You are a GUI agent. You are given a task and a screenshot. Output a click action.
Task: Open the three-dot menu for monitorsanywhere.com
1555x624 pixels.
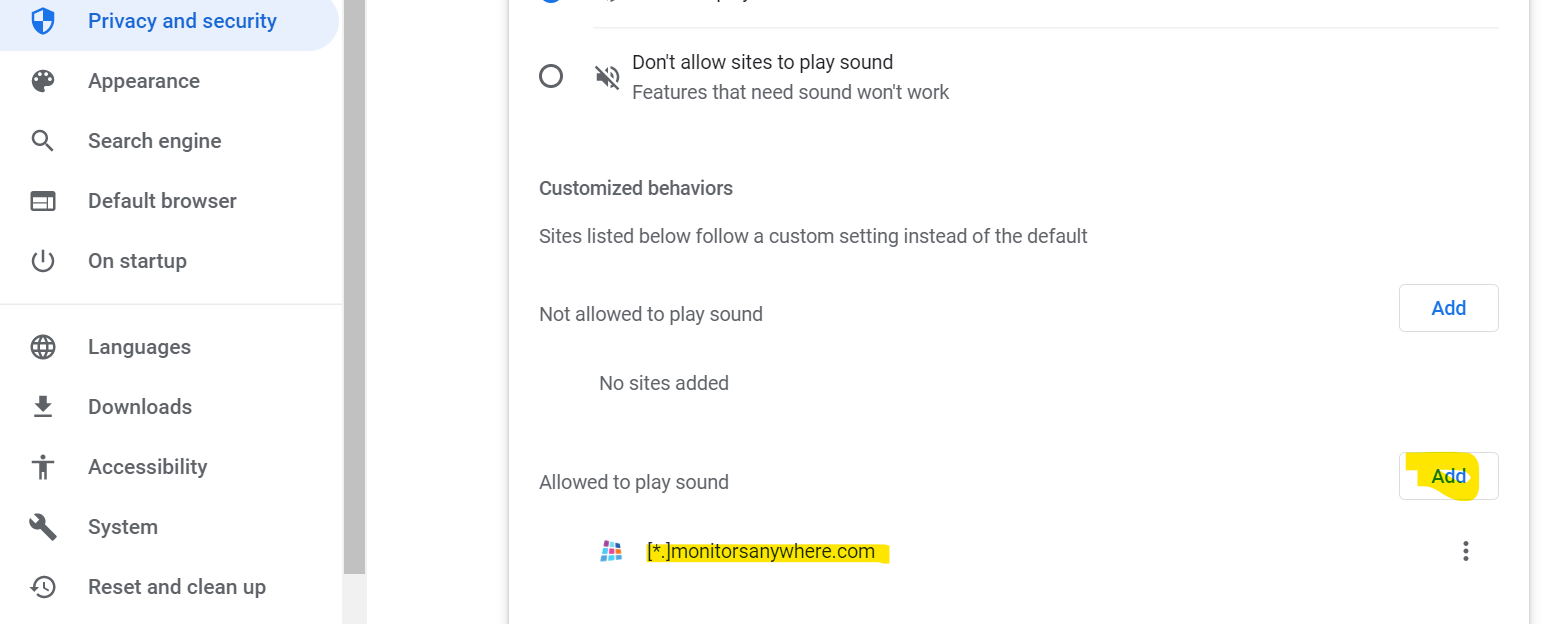tap(1465, 550)
